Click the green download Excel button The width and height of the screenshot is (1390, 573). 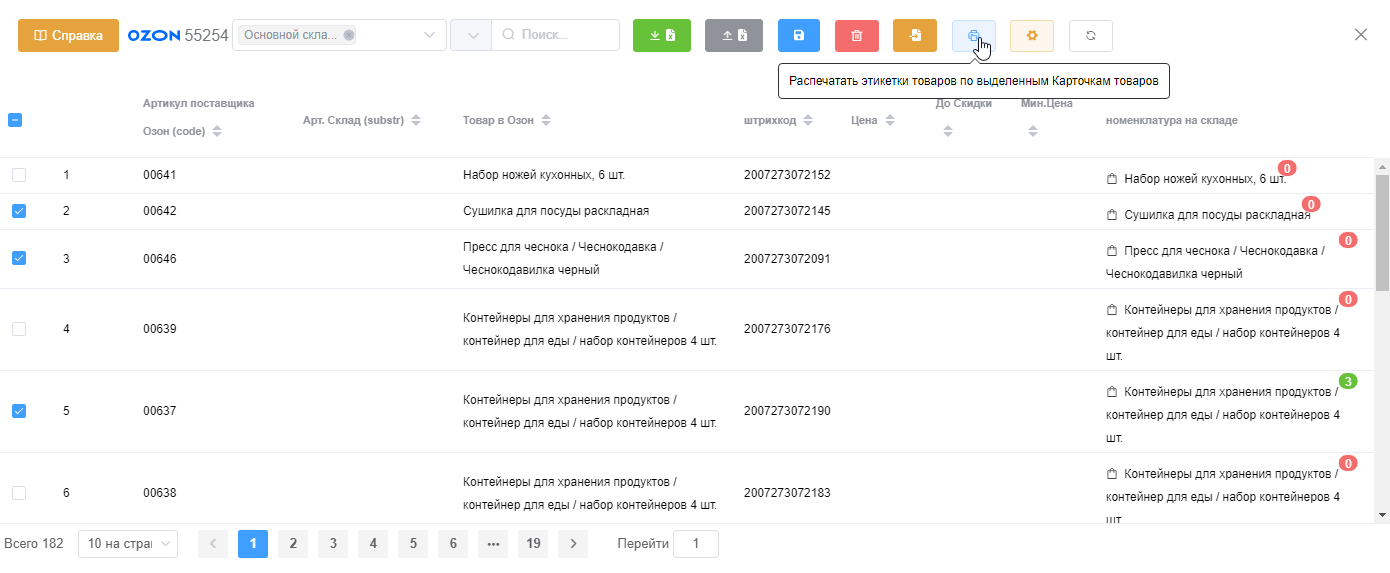(x=661, y=35)
